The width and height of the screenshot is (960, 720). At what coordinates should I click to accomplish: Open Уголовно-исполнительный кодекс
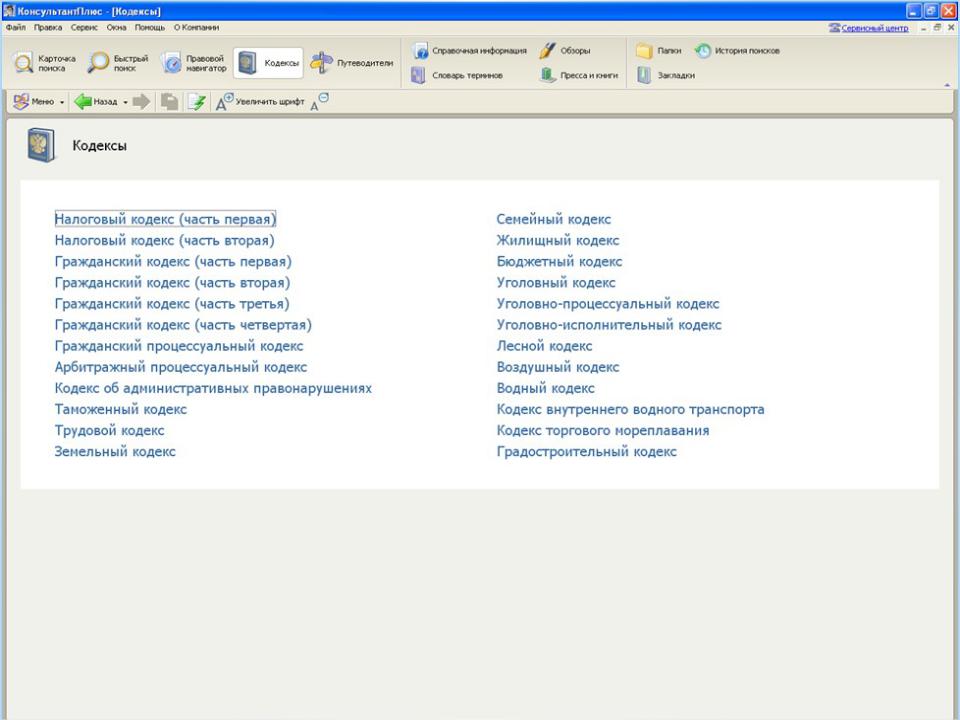609,324
